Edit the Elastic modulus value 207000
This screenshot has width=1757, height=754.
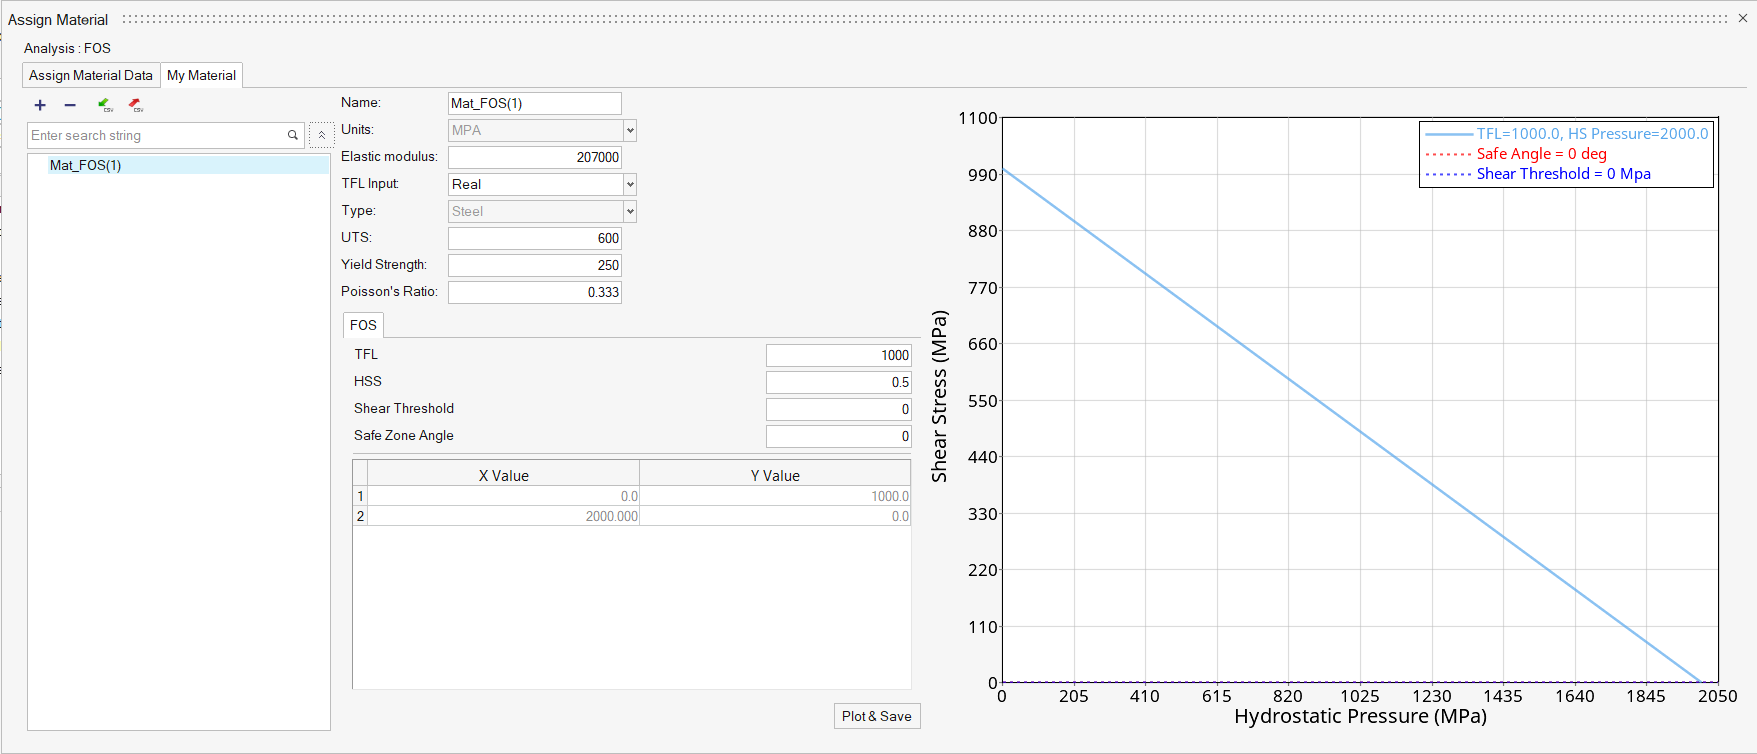click(535, 157)
